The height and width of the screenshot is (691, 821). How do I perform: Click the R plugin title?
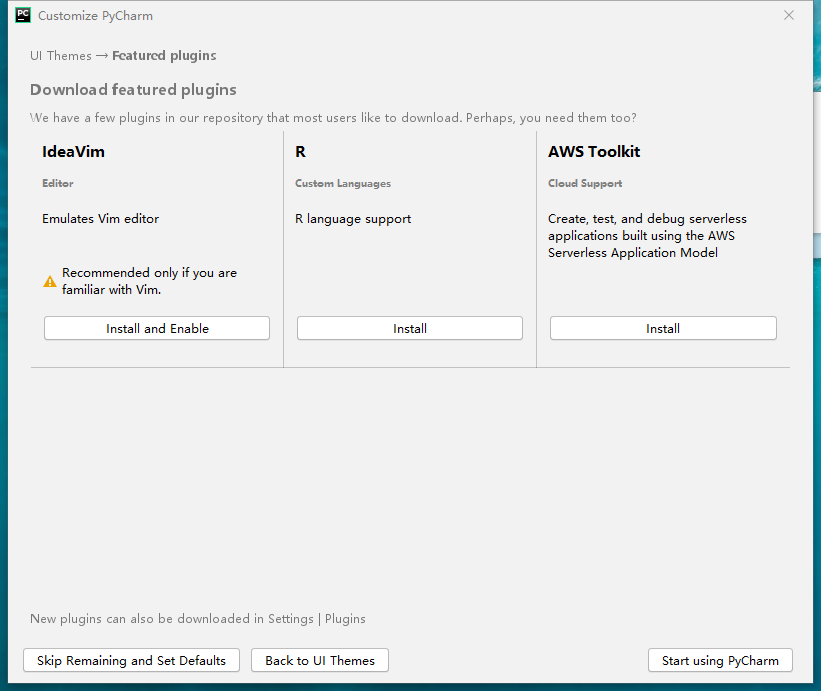(x=301, y=151)
